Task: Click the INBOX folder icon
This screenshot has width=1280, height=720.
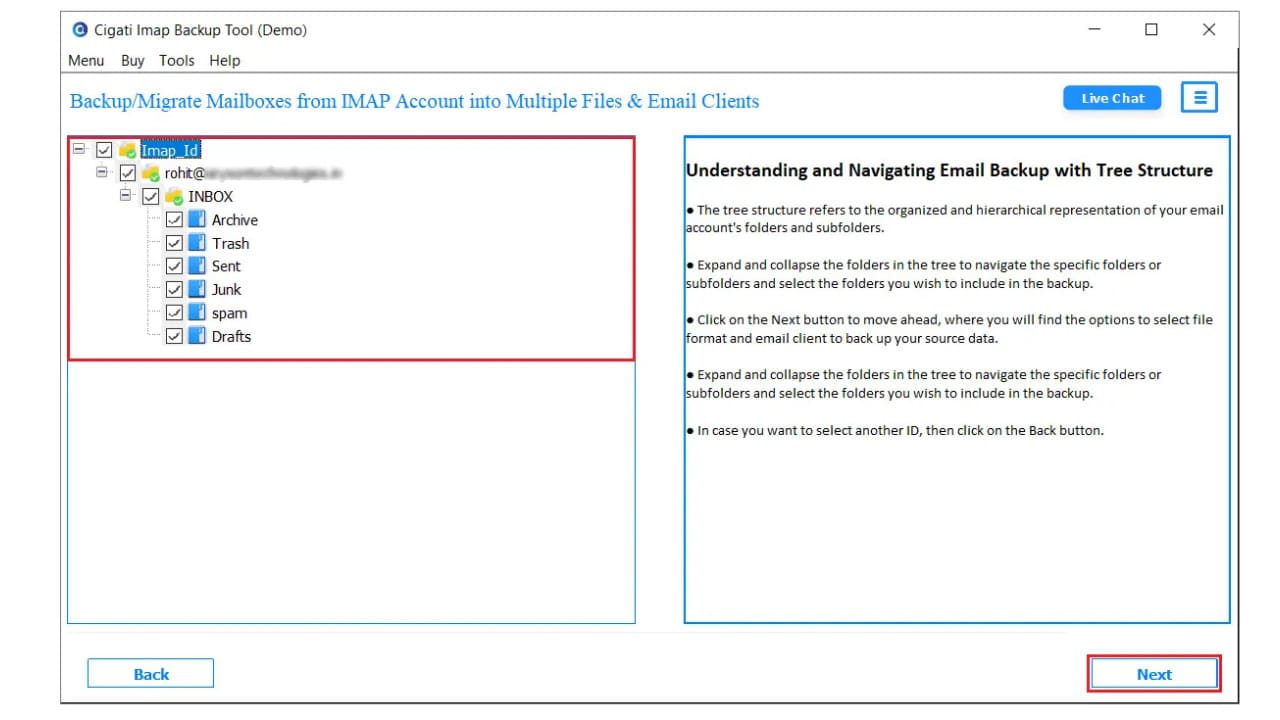Action: (x=174, y=196)
